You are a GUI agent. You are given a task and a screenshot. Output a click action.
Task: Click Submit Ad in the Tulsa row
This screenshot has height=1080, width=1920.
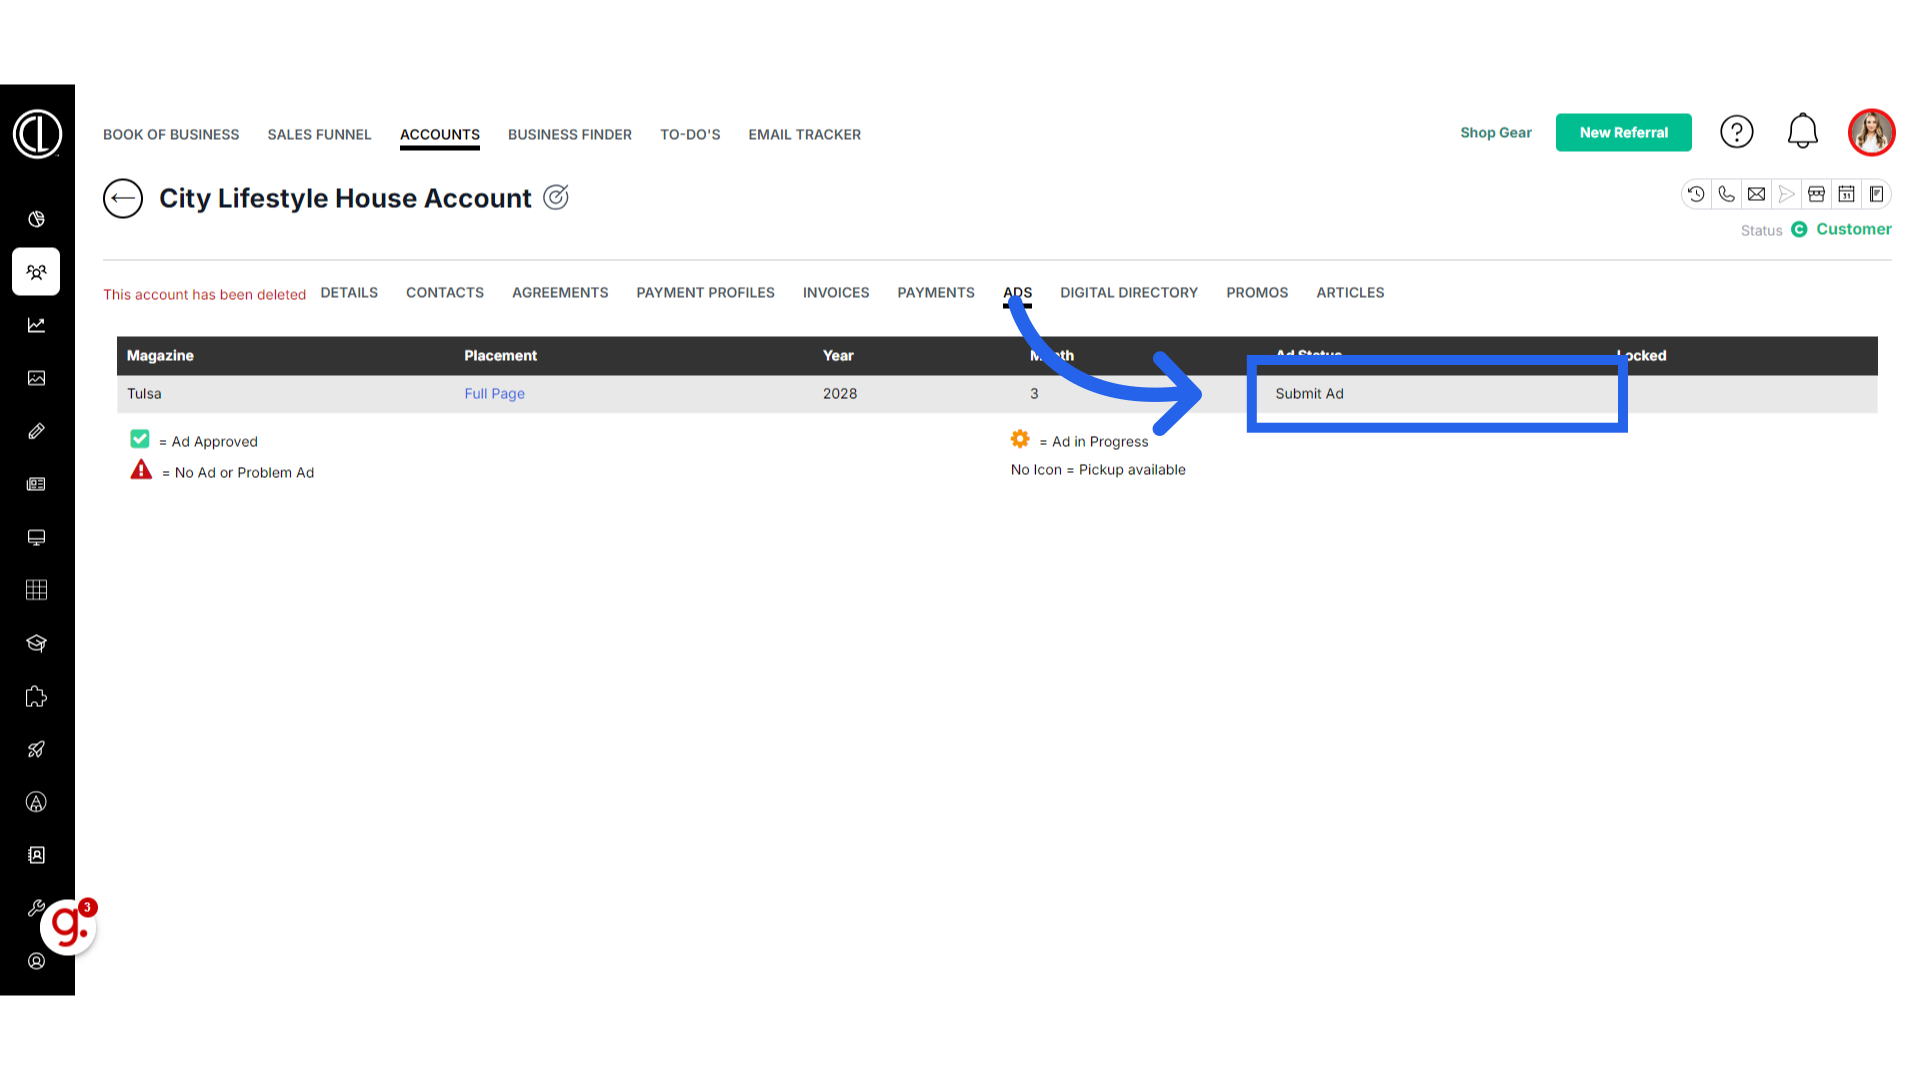tap(1309, 393)
